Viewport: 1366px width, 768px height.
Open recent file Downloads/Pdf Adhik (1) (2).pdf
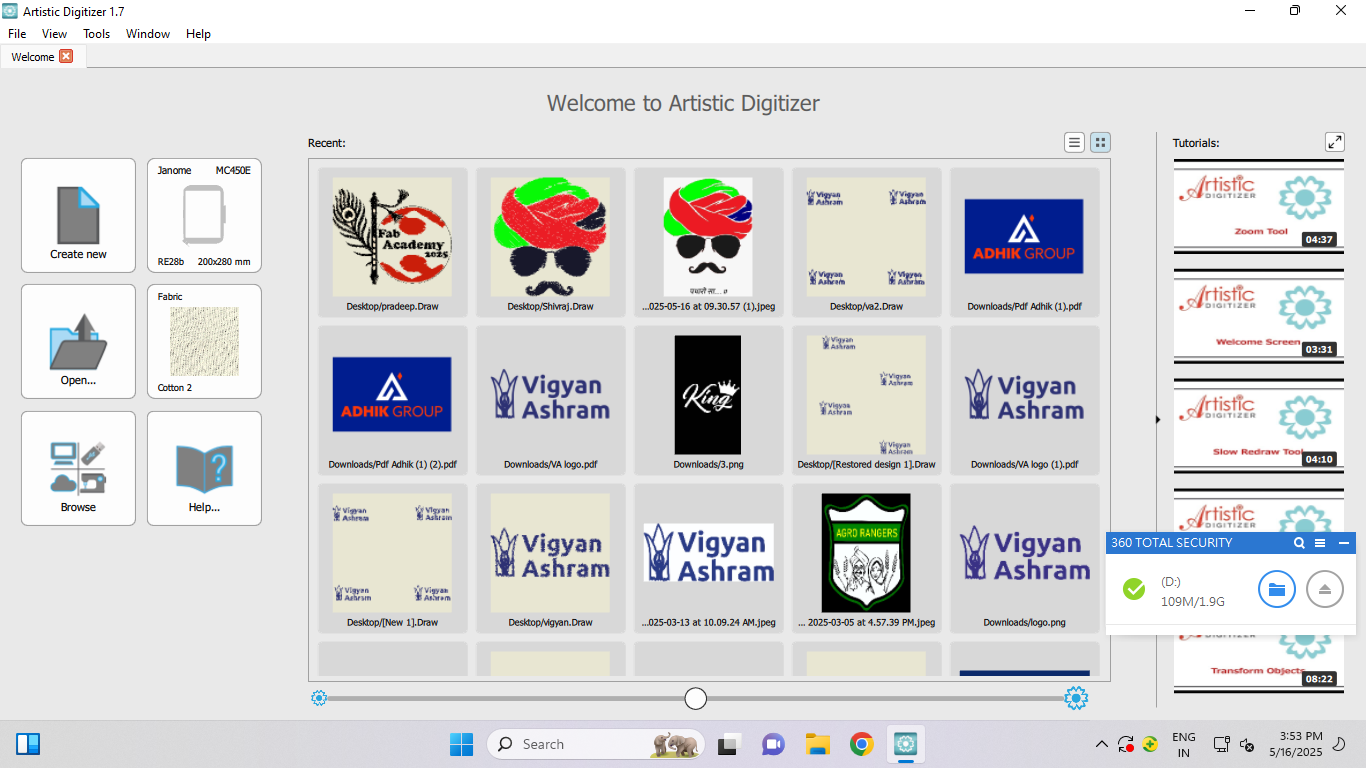392,400
